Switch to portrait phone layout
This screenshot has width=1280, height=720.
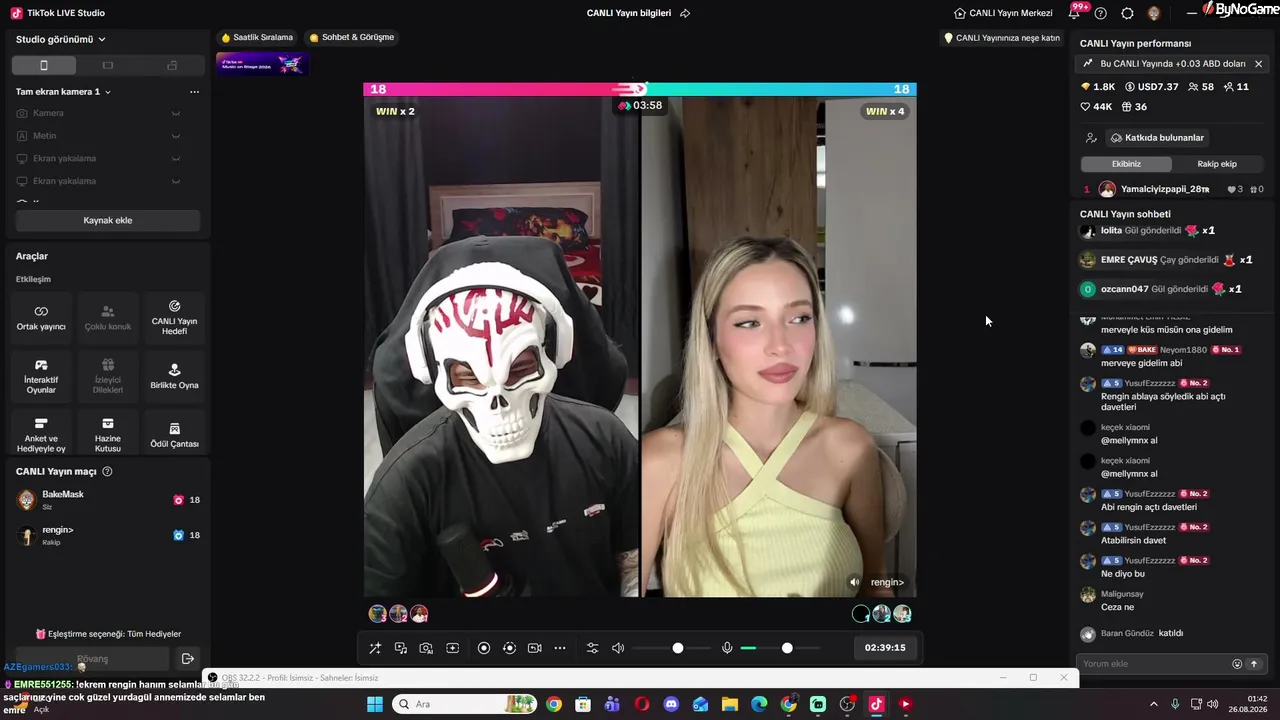tap(43, 65)
